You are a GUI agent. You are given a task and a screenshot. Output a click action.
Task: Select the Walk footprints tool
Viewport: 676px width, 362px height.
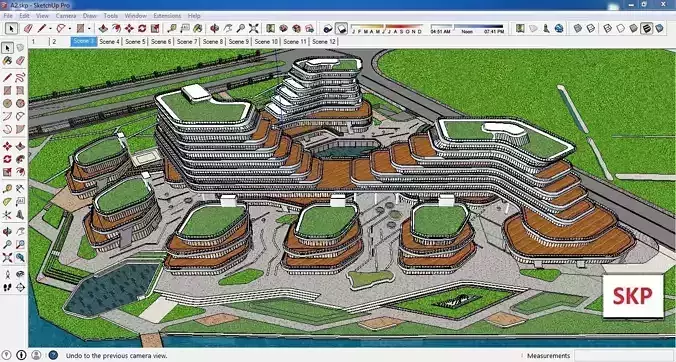(x=7, y=287)
